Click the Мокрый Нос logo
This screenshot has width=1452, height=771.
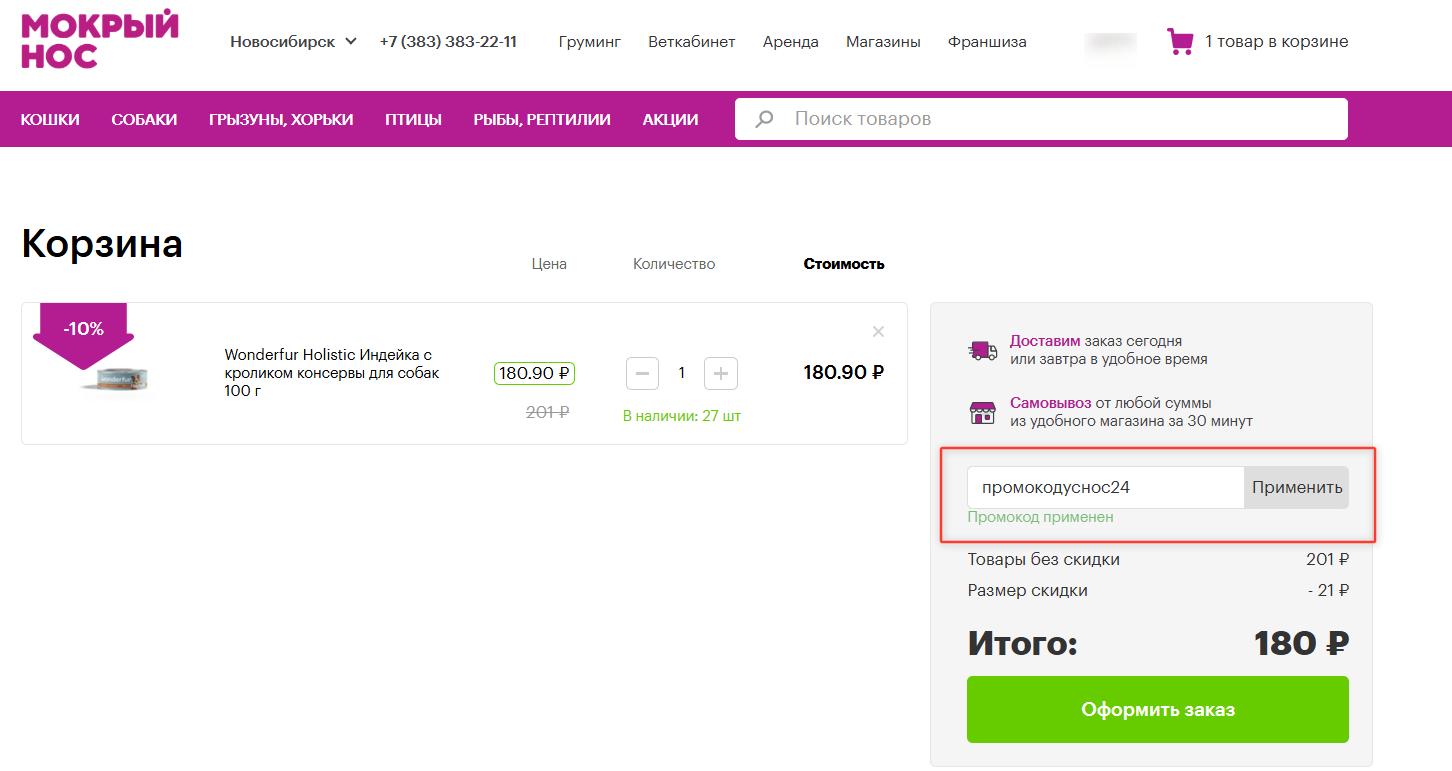(99, 40)
